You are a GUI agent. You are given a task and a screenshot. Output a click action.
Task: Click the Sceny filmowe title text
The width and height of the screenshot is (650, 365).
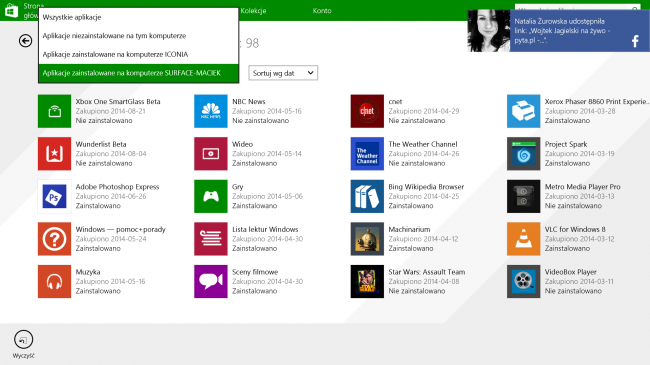pos(255,272)
